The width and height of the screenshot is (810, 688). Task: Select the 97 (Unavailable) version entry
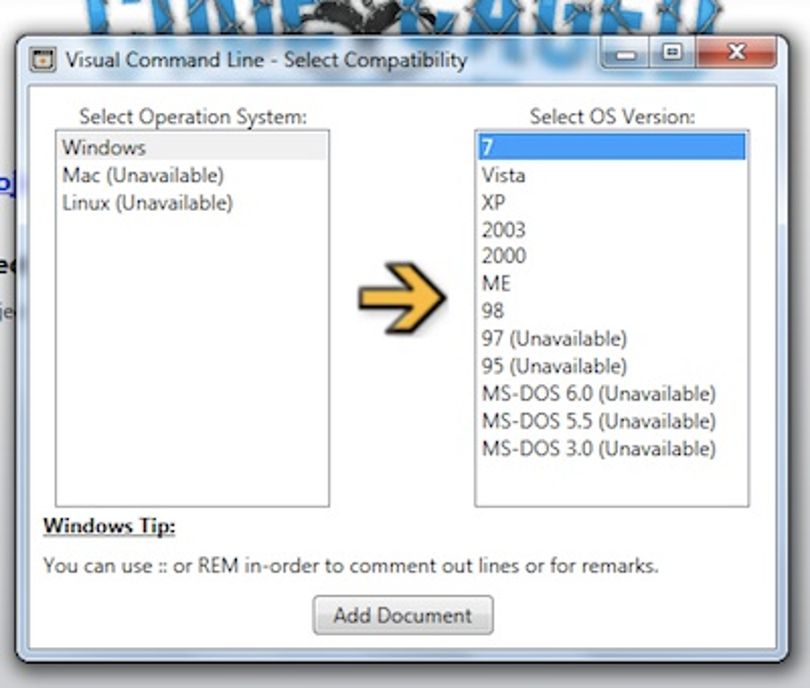(x=612, y=338)
